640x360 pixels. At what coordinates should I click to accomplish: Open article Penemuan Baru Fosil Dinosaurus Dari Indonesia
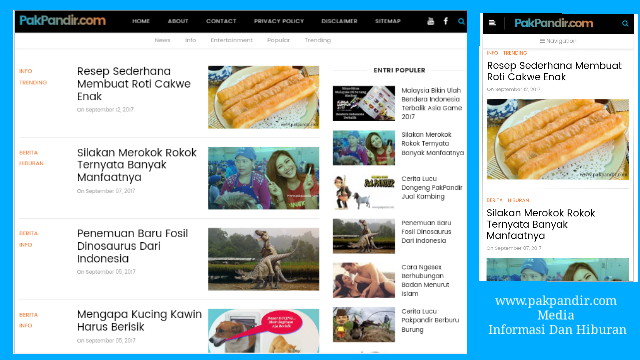click(x=133, y=246)
